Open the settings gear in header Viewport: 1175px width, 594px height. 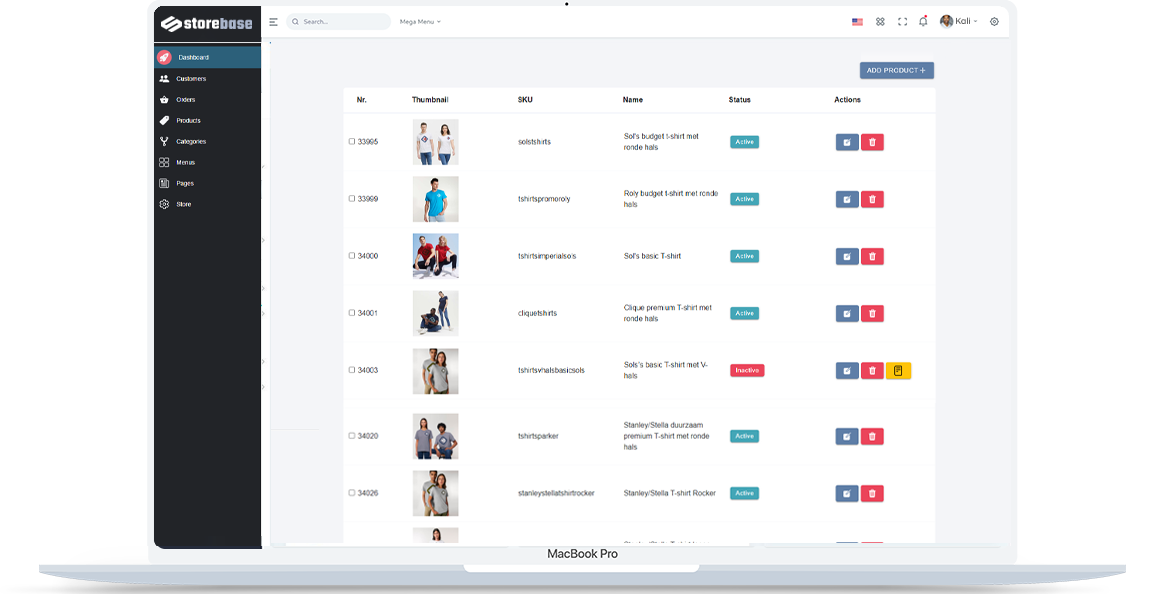click(x=994, y=22)
